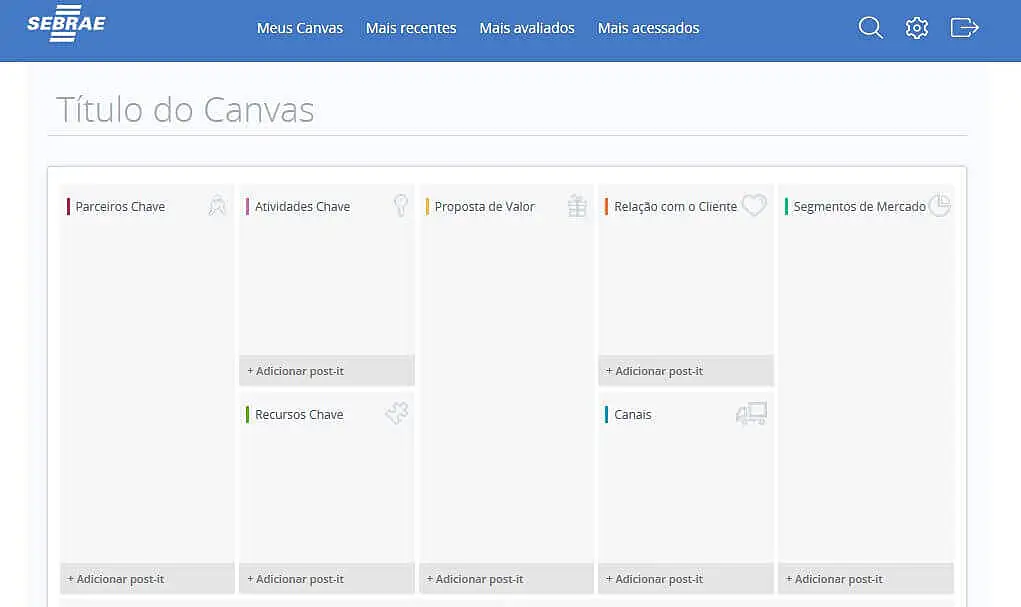Click the truck icon on Canais block
Image resolution: width=1021 pixels, height=607 pixels.
[751, 413]
